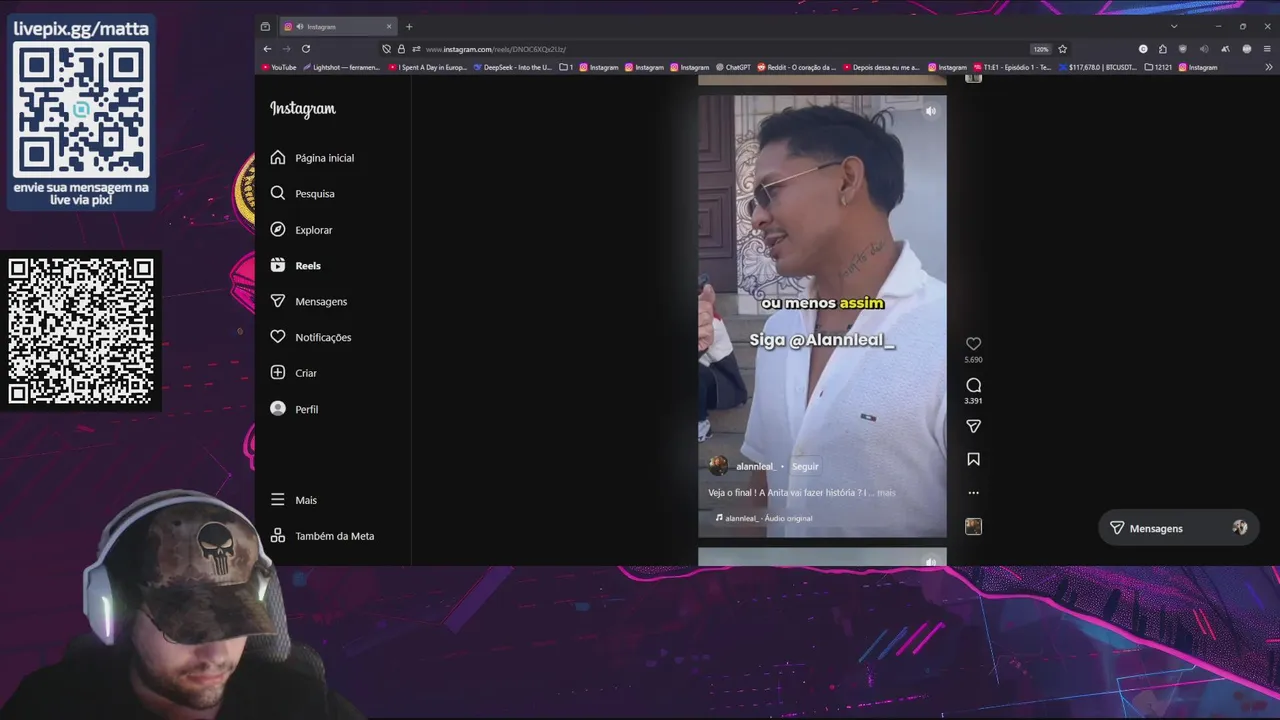Toggle sound on the next reel below
The width and height of the screenshot is (1280, 720).
(930, 562)
